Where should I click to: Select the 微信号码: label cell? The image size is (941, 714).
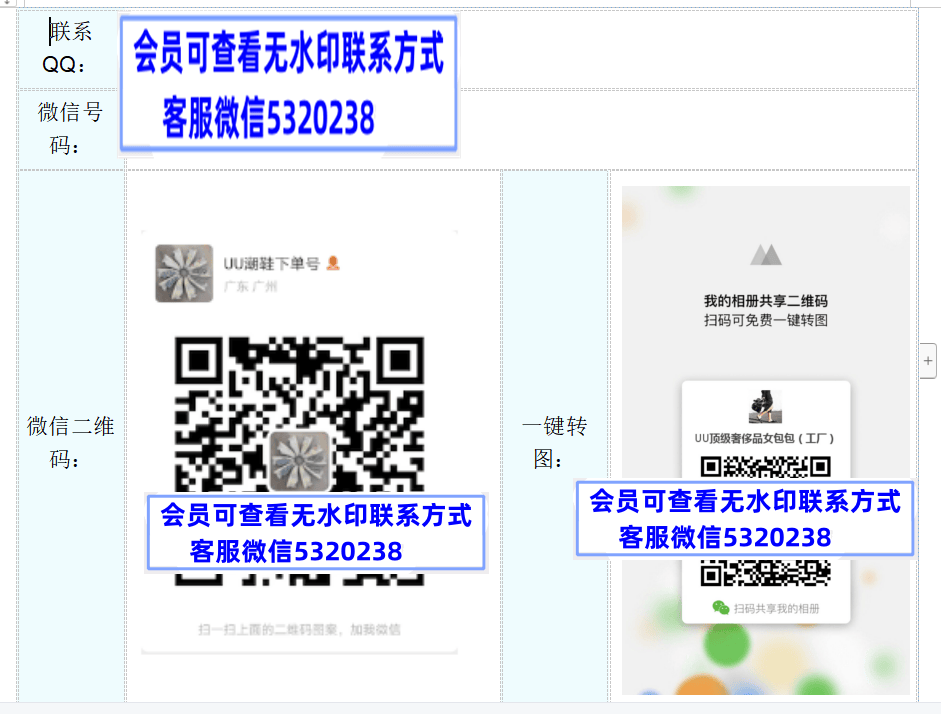[x=71, y=129]
